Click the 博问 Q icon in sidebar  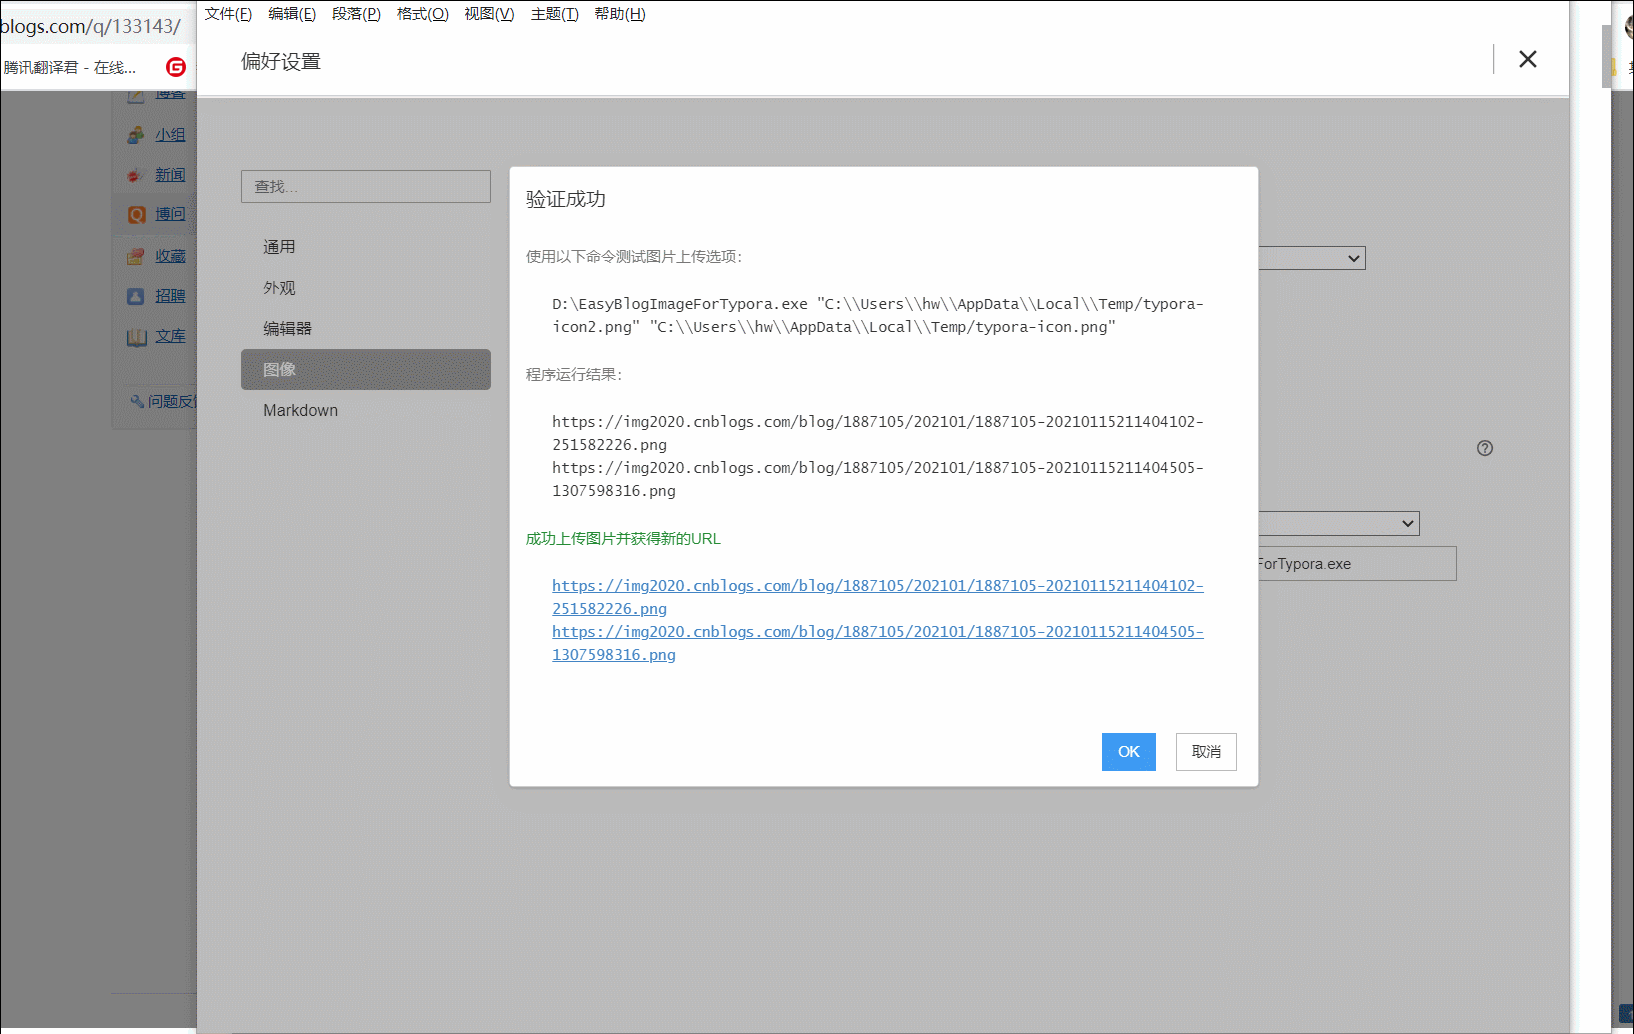click(136, 215)
